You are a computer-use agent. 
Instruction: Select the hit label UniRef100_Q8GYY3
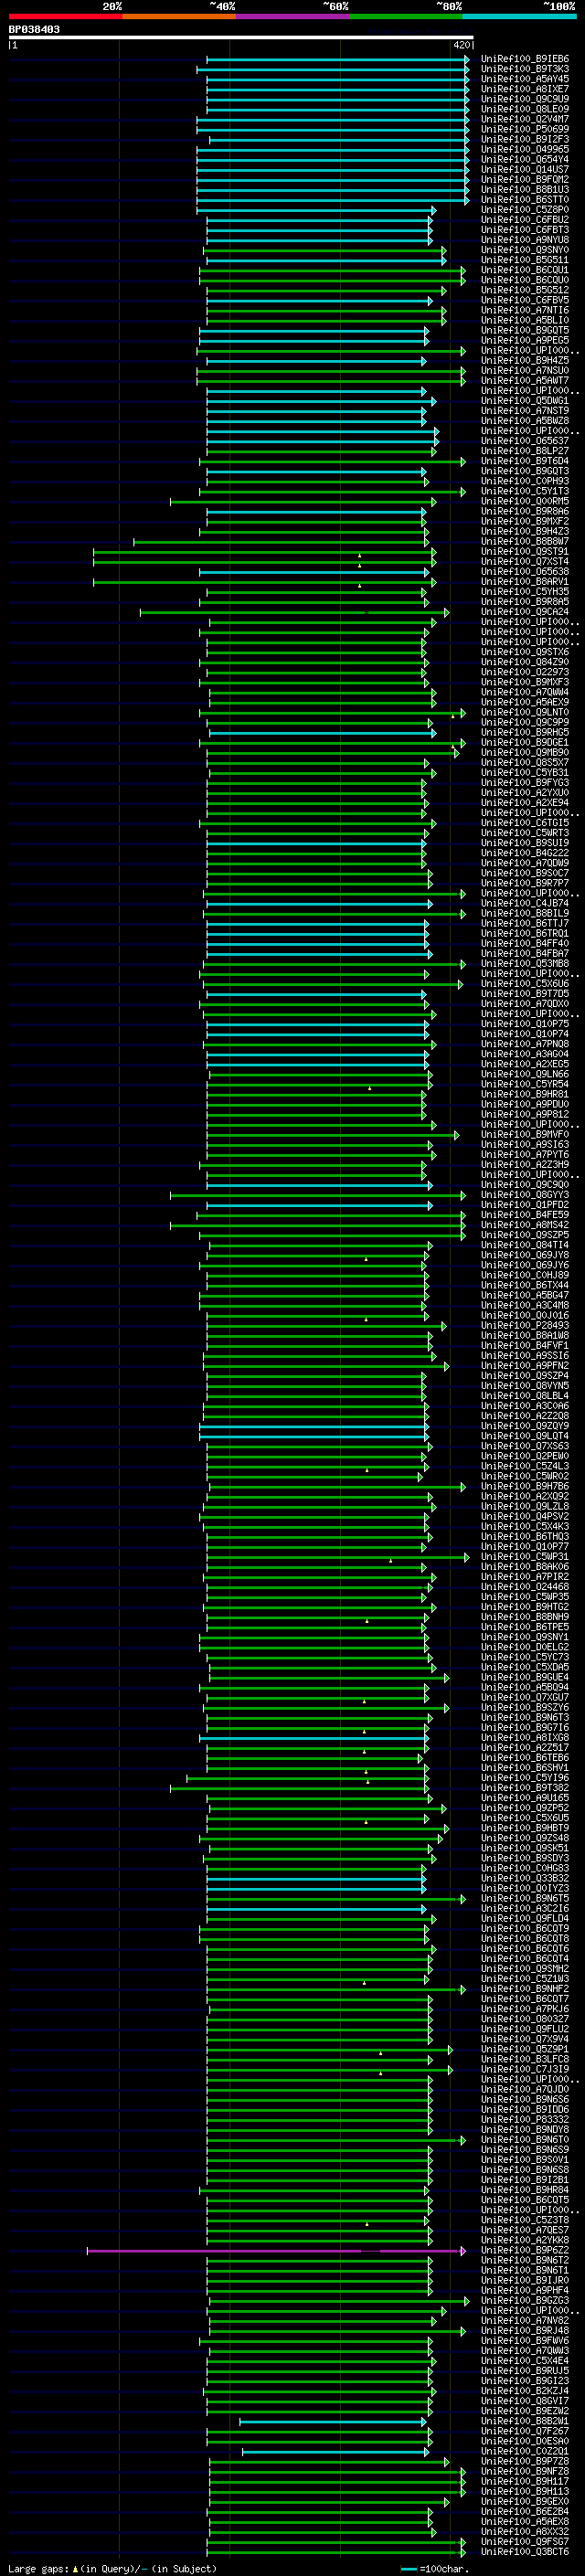pos(525,1195)
